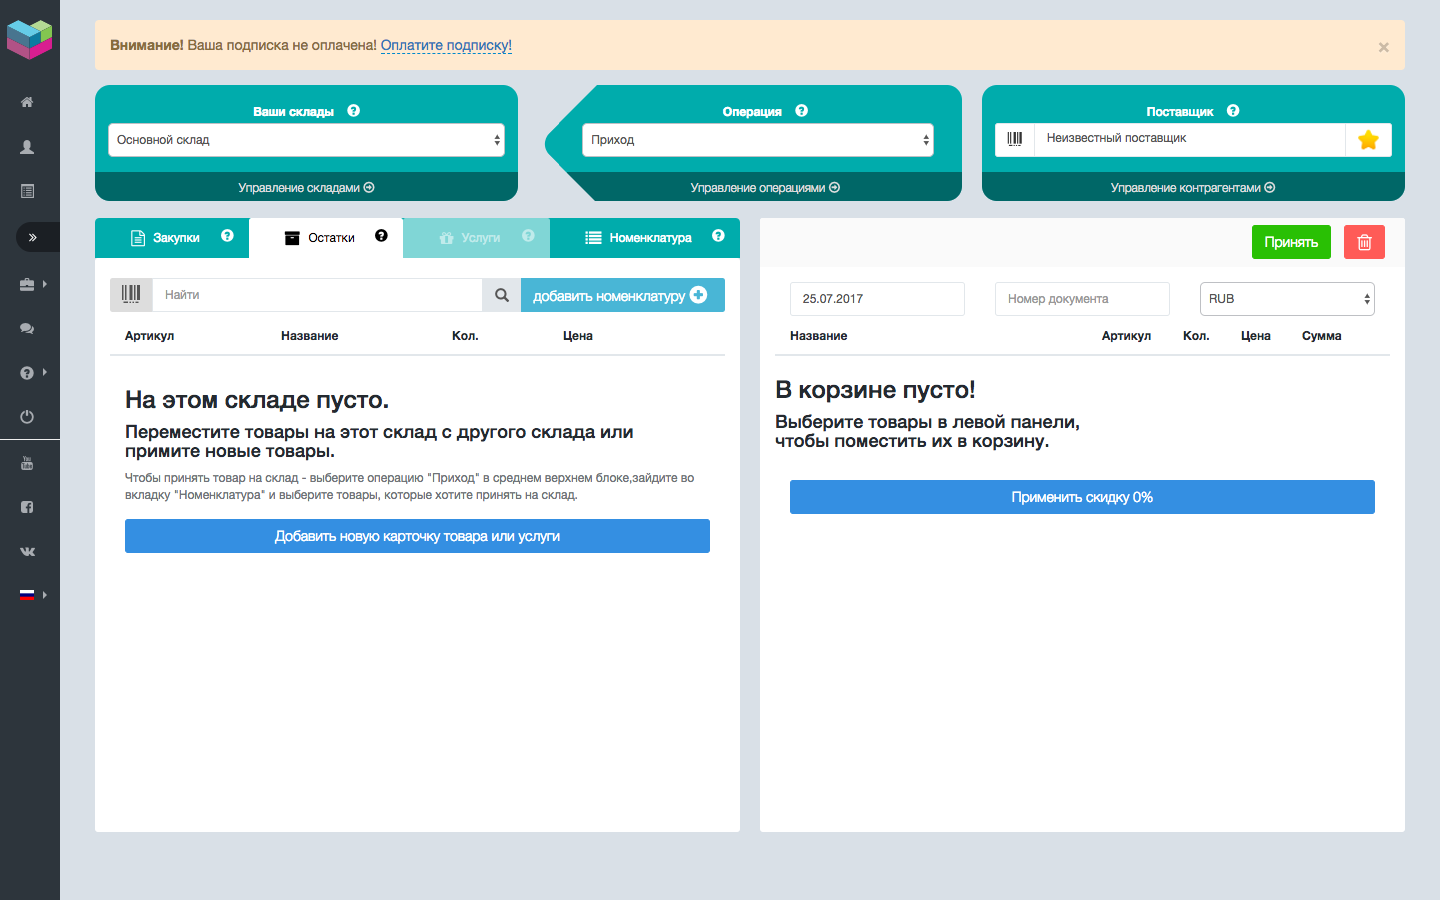
Task: Click help icon on Услуги tab
Action: [x=528, y=236]
